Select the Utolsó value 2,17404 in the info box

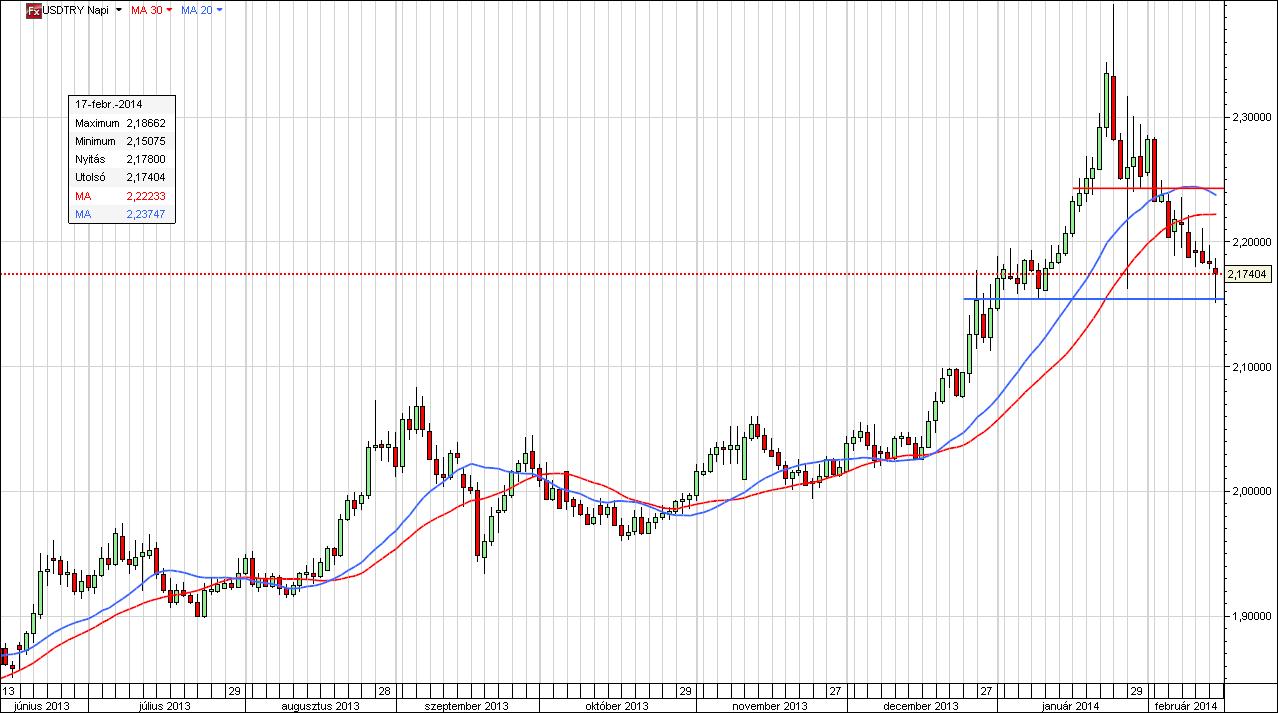(x=146, y=177)
